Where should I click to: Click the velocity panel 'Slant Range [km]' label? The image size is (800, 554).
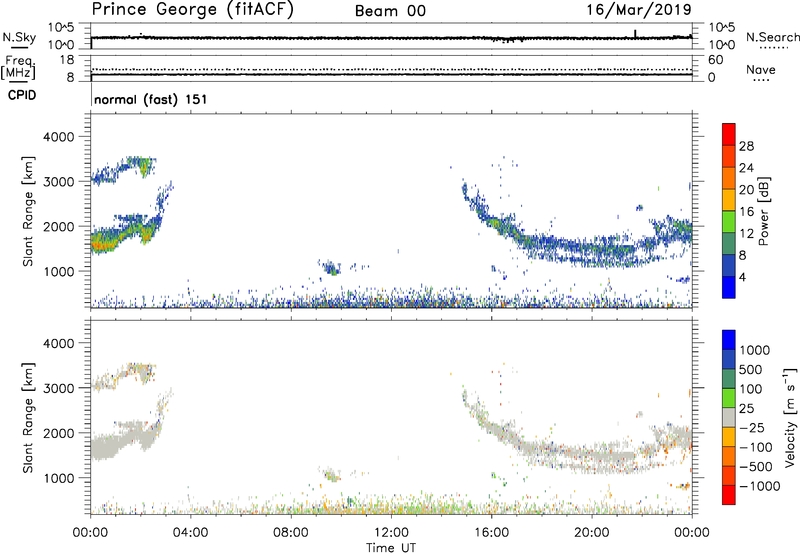click(28, 418)
